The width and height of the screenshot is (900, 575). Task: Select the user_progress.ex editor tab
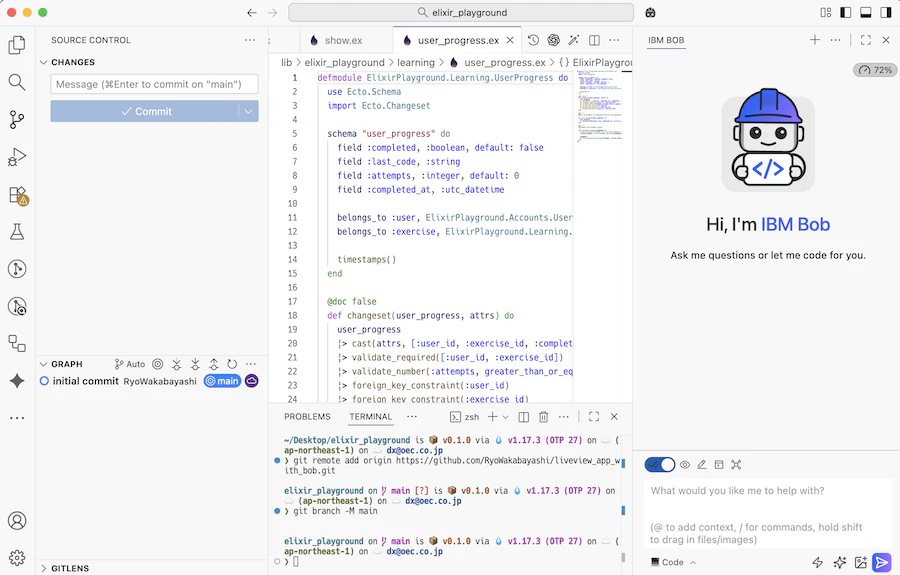[x=457, y=40]
